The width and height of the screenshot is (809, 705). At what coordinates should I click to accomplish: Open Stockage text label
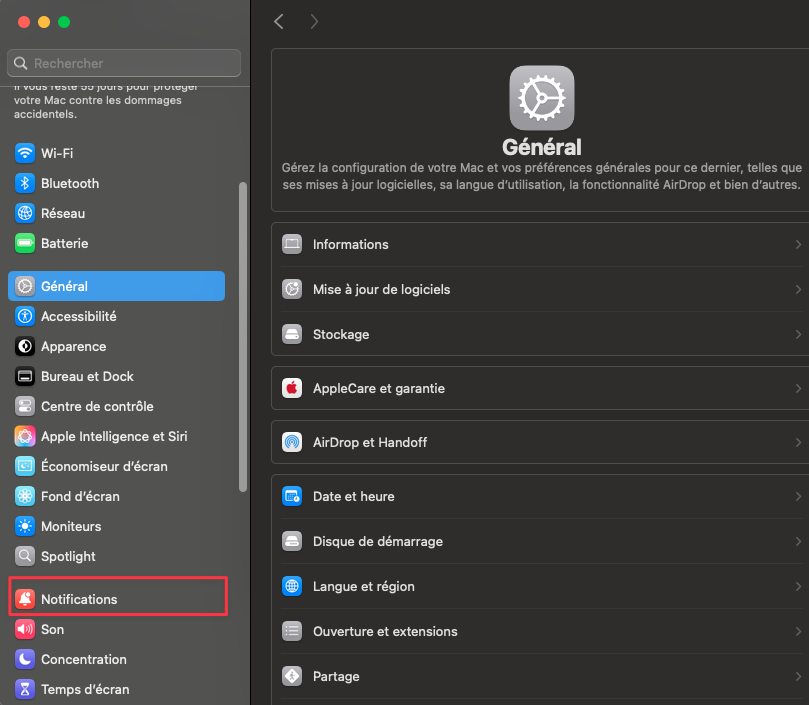pos(341,334)
